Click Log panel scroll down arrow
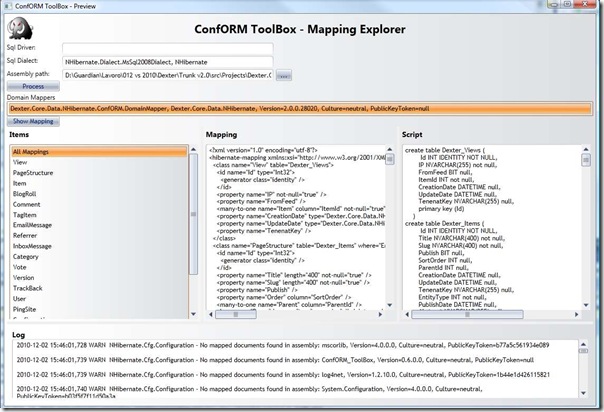The height and width of the screenshot is (412, 604). (x=583, y=393)
